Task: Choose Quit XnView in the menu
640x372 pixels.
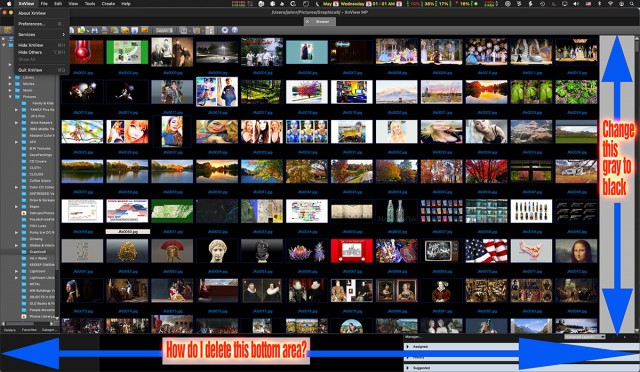Action: (x=30, y=70)
